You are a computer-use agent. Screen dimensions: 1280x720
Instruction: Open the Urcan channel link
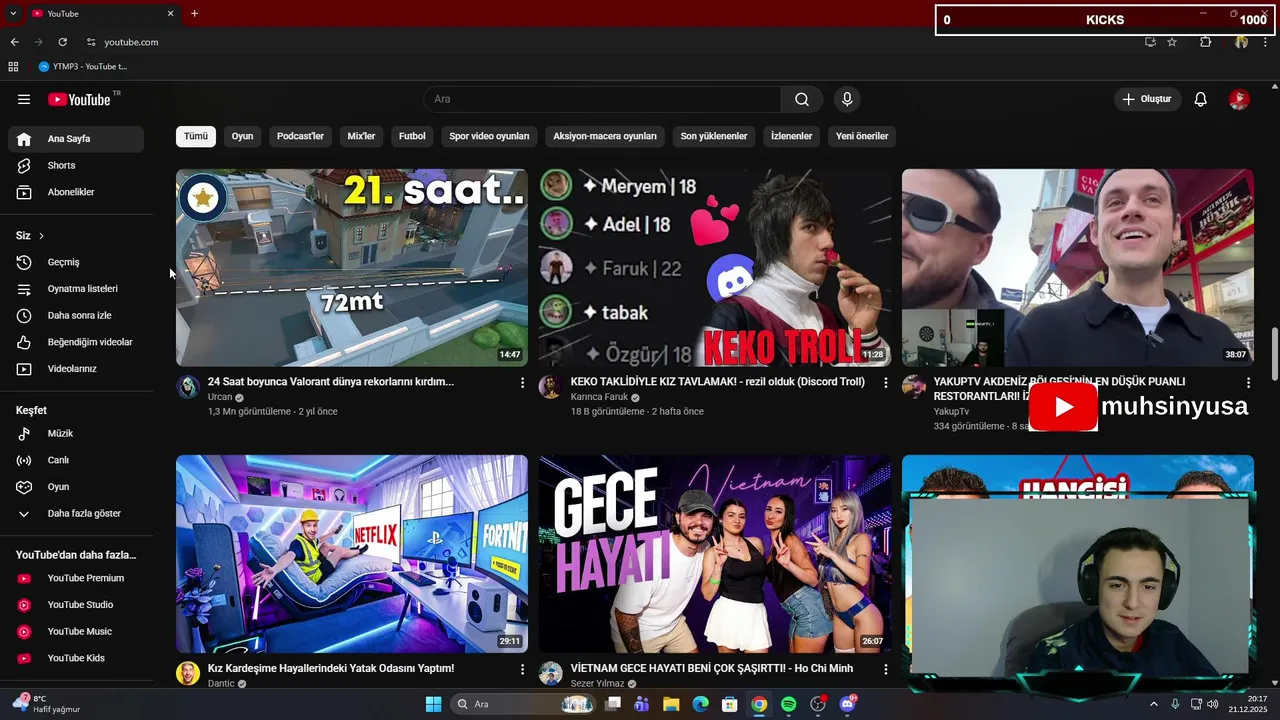click(220, 397)
